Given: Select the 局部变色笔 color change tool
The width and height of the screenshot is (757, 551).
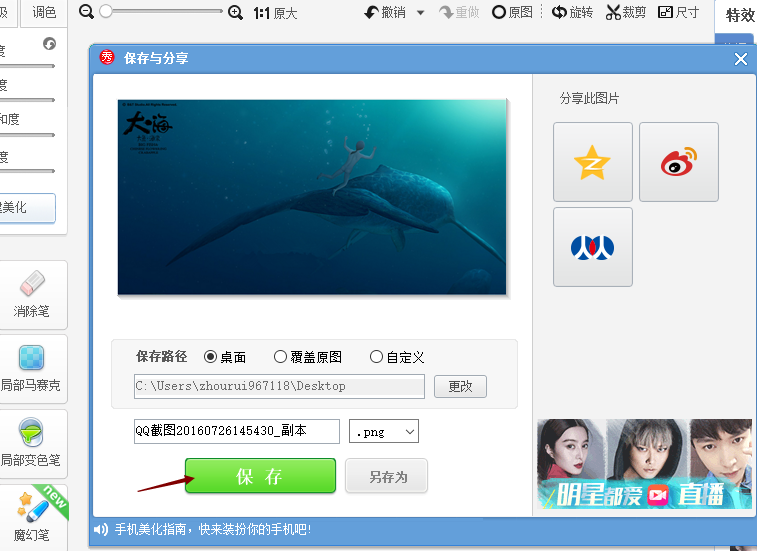Looking at the screenshot, I should pyautogui.click(x=31, y=443).
